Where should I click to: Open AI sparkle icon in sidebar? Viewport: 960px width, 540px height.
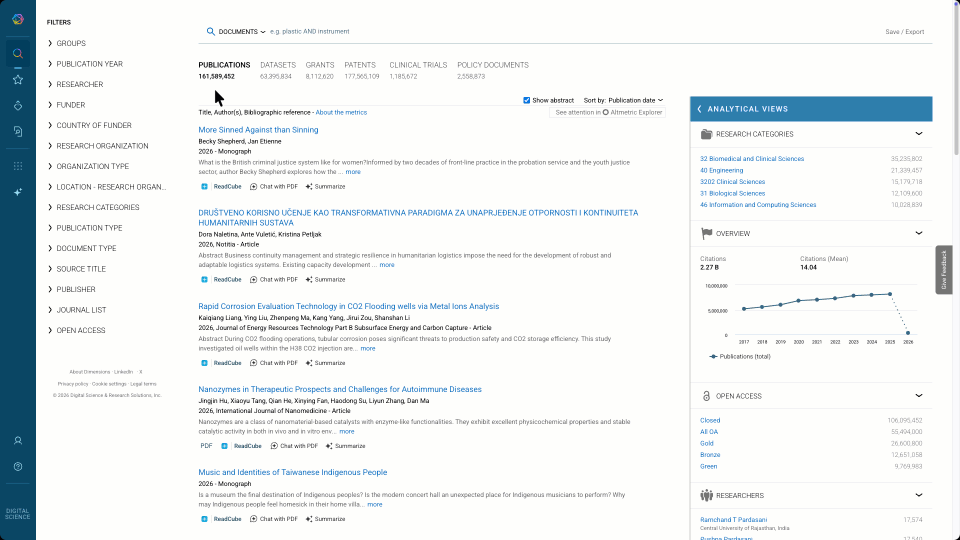(x=18, y=192)
